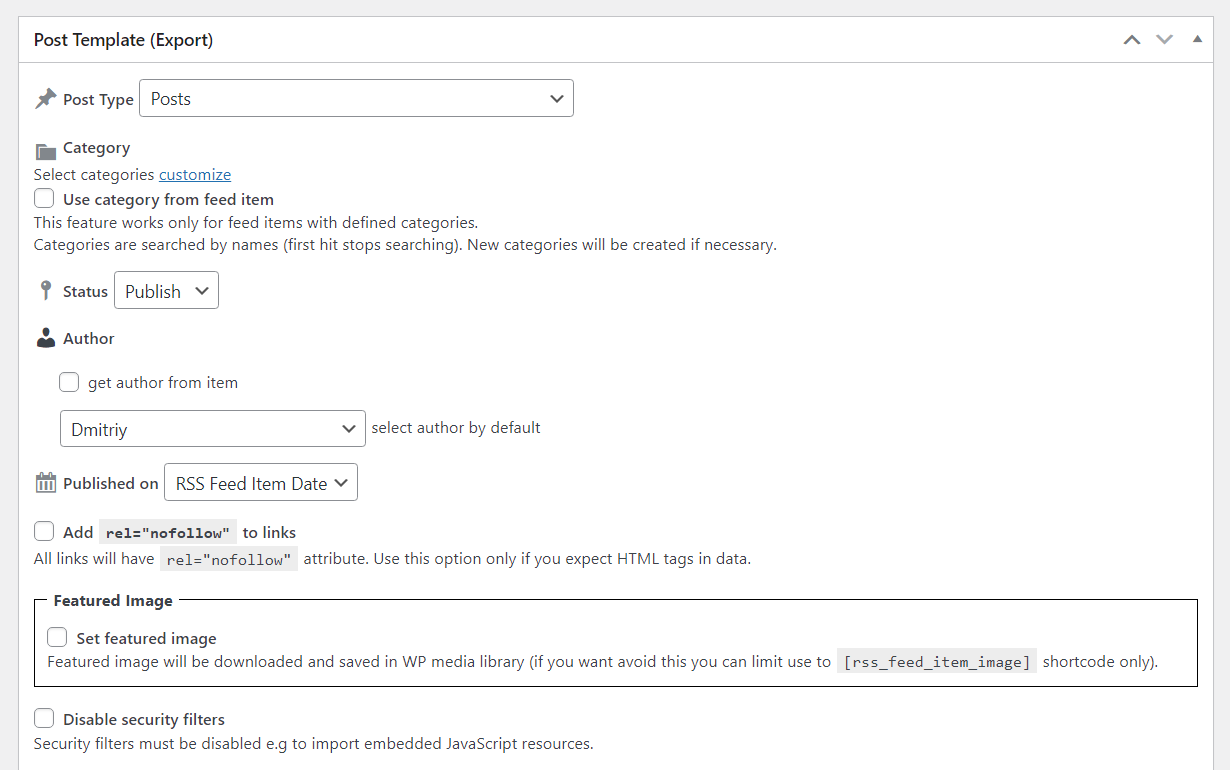The width and height of the screenshot is (1230, 770).
Task: Open the Published on date dropdown
Action: coord(261,482)
